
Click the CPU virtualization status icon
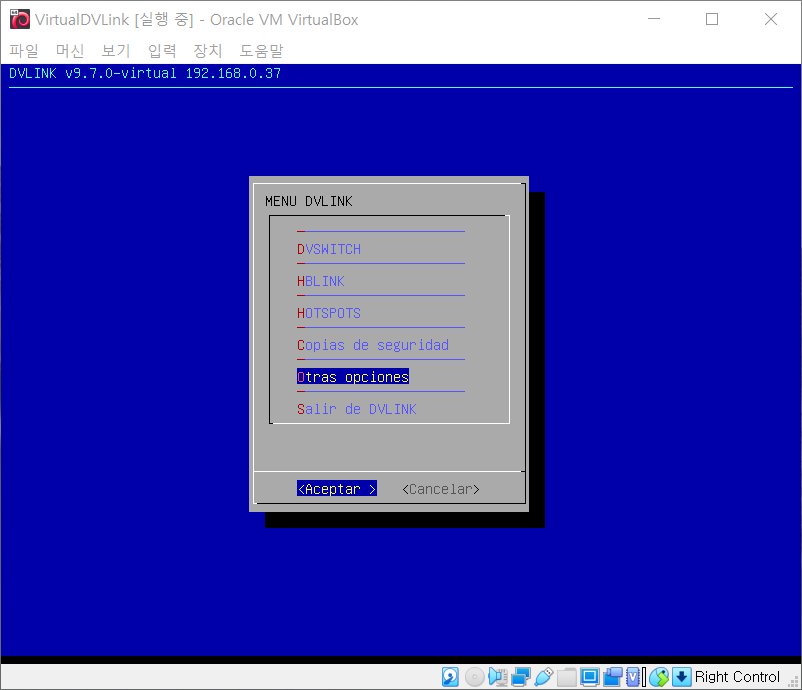click(x=634, y=677)
